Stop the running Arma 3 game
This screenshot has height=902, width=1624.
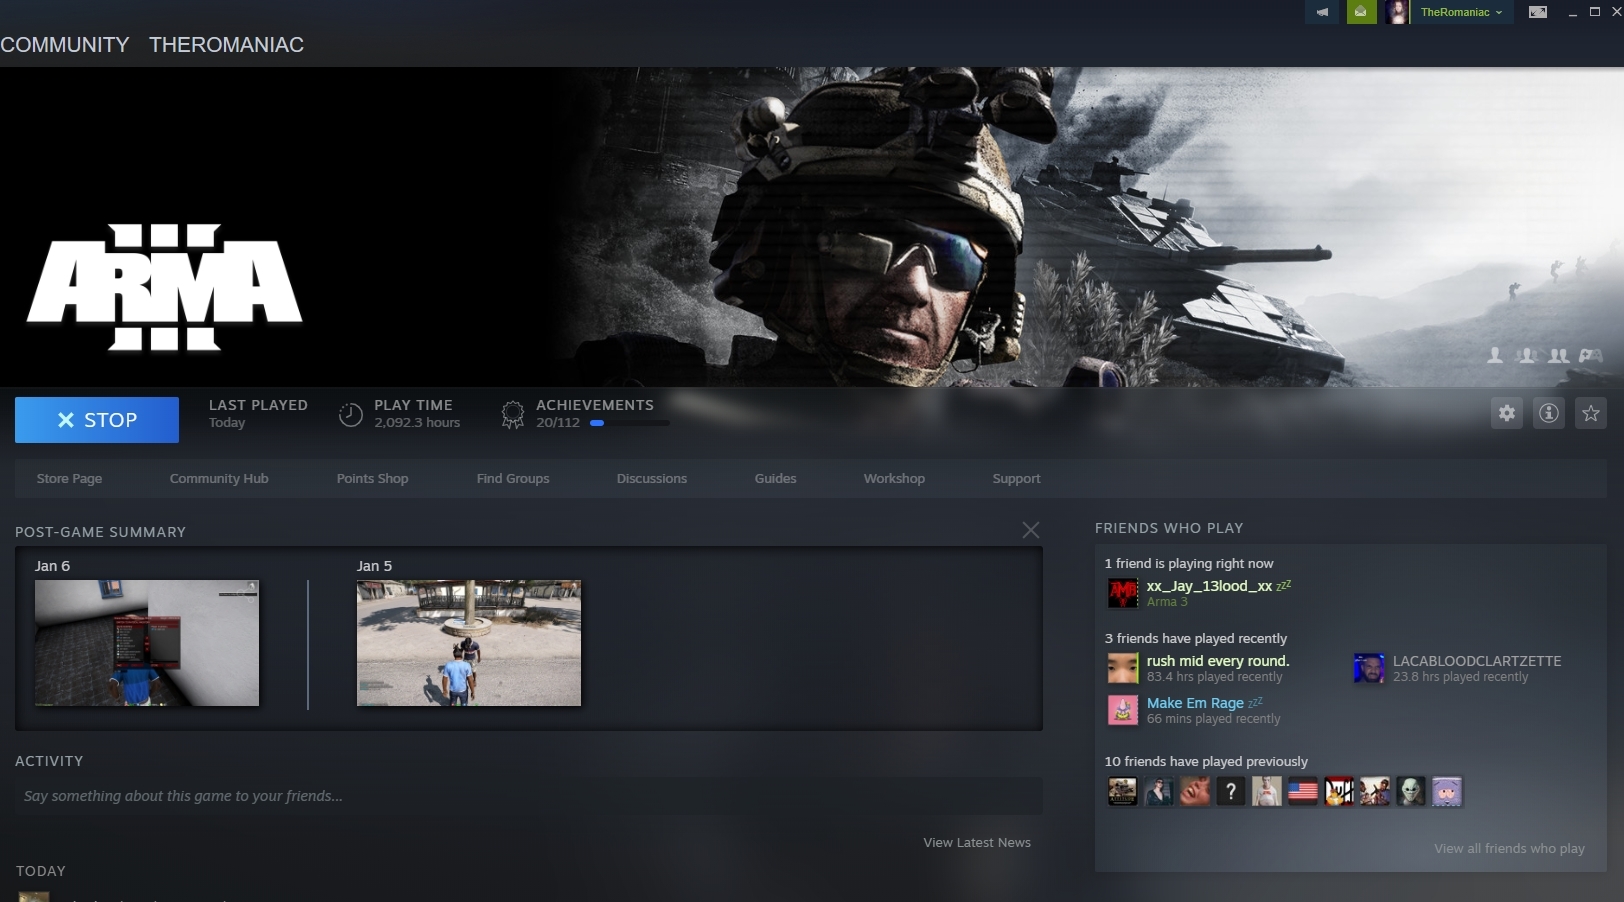(x=97, y=420)
